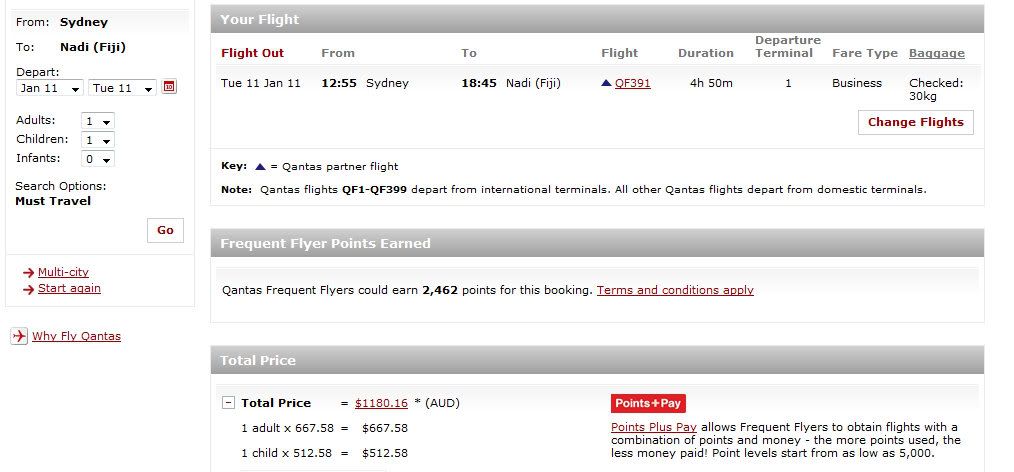Open the QF391 flight details link

click(632, 83)
